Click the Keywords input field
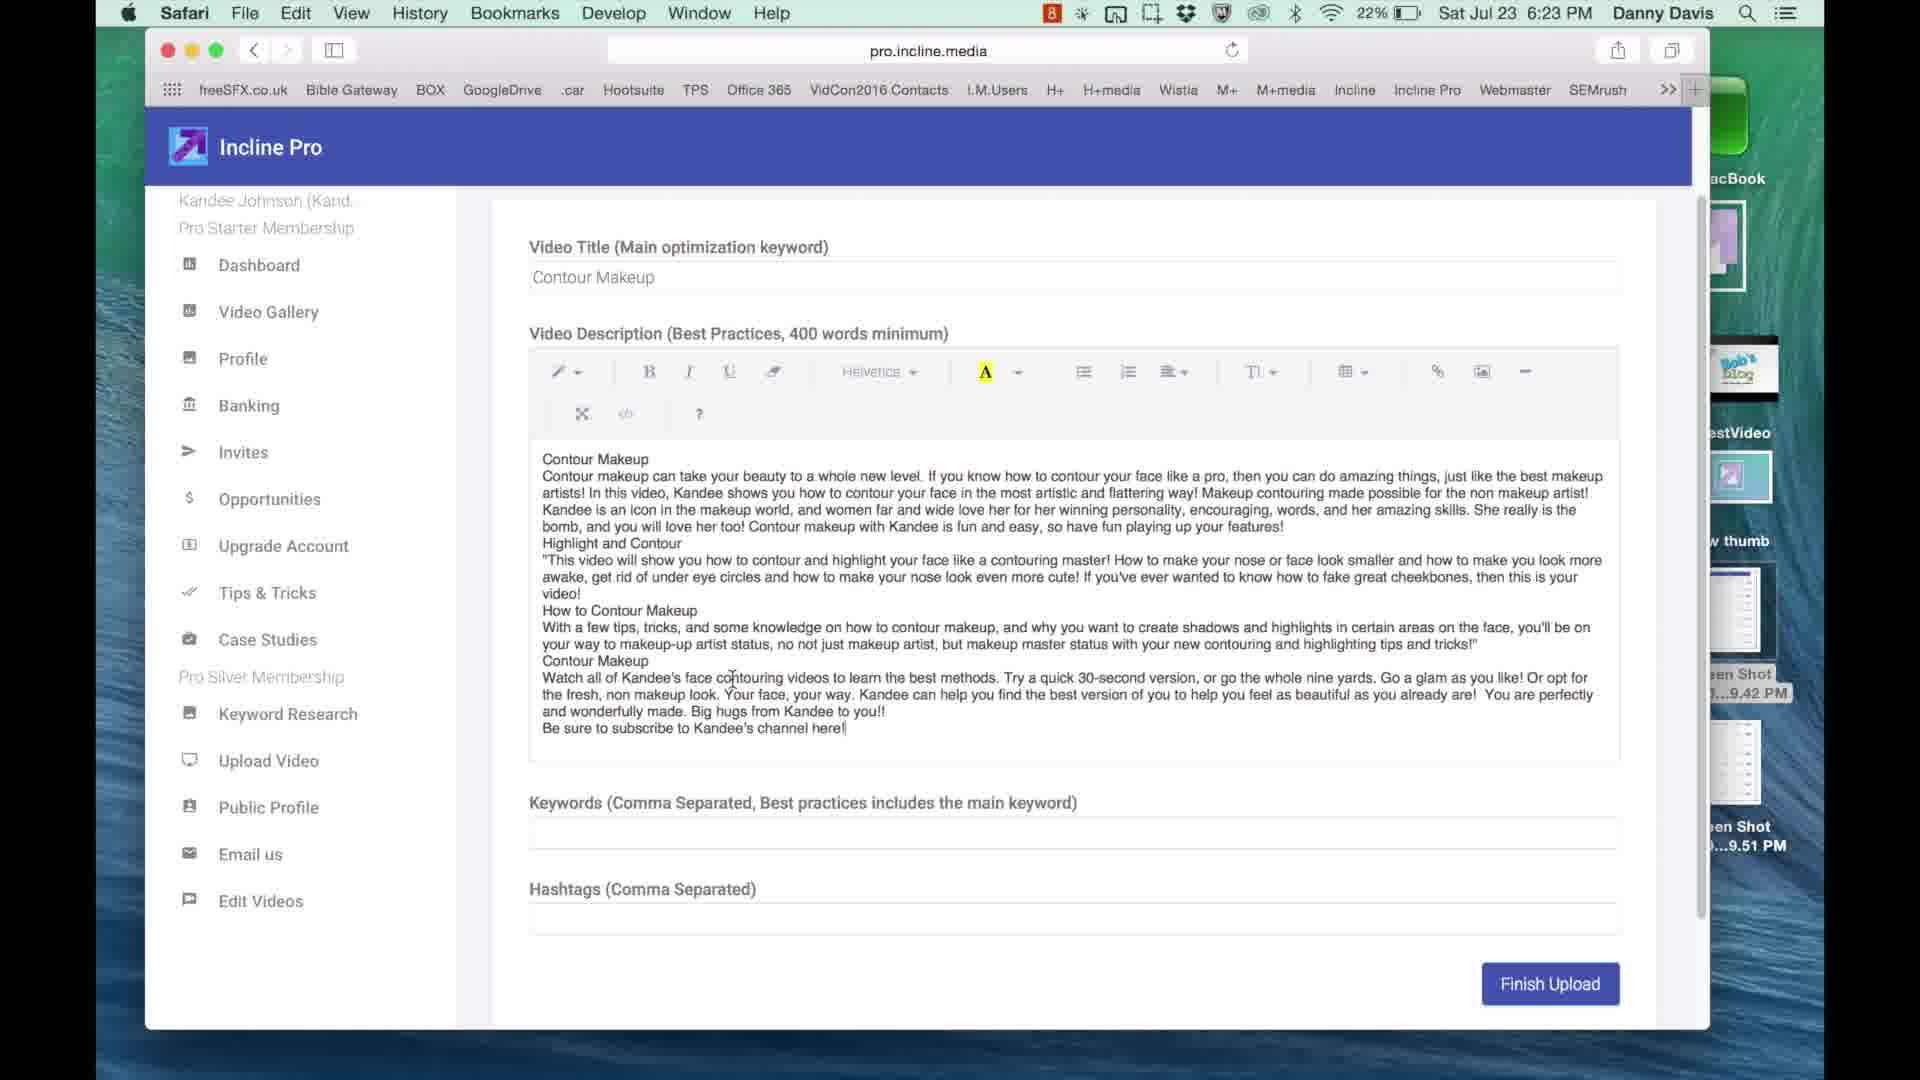Viewport: 1920px width, 1080px height. click(x=1074, y=834)
